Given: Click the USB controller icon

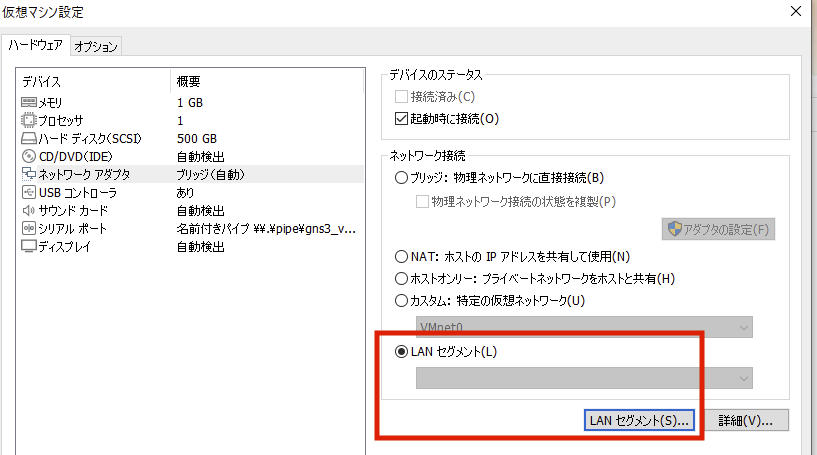Looking at the screenshot, I should [x=29, y=192].
